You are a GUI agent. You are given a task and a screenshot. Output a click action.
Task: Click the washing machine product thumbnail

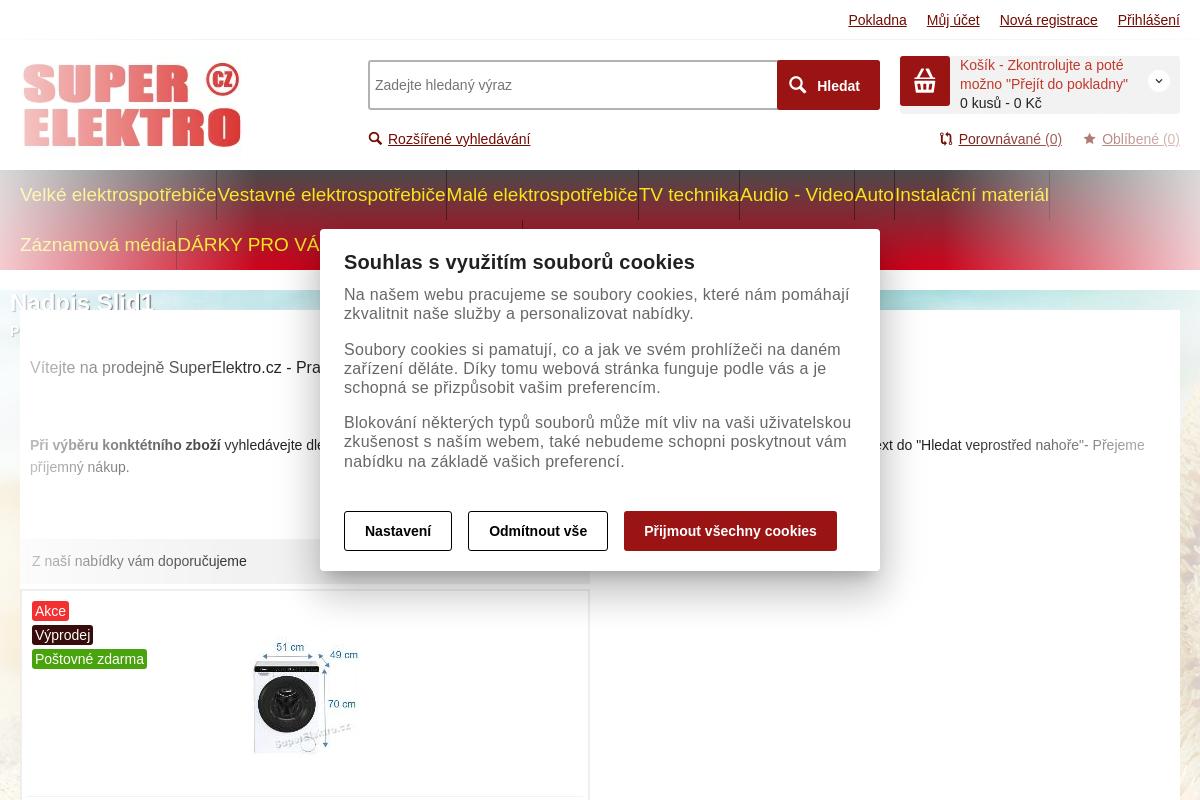(305, 698)
